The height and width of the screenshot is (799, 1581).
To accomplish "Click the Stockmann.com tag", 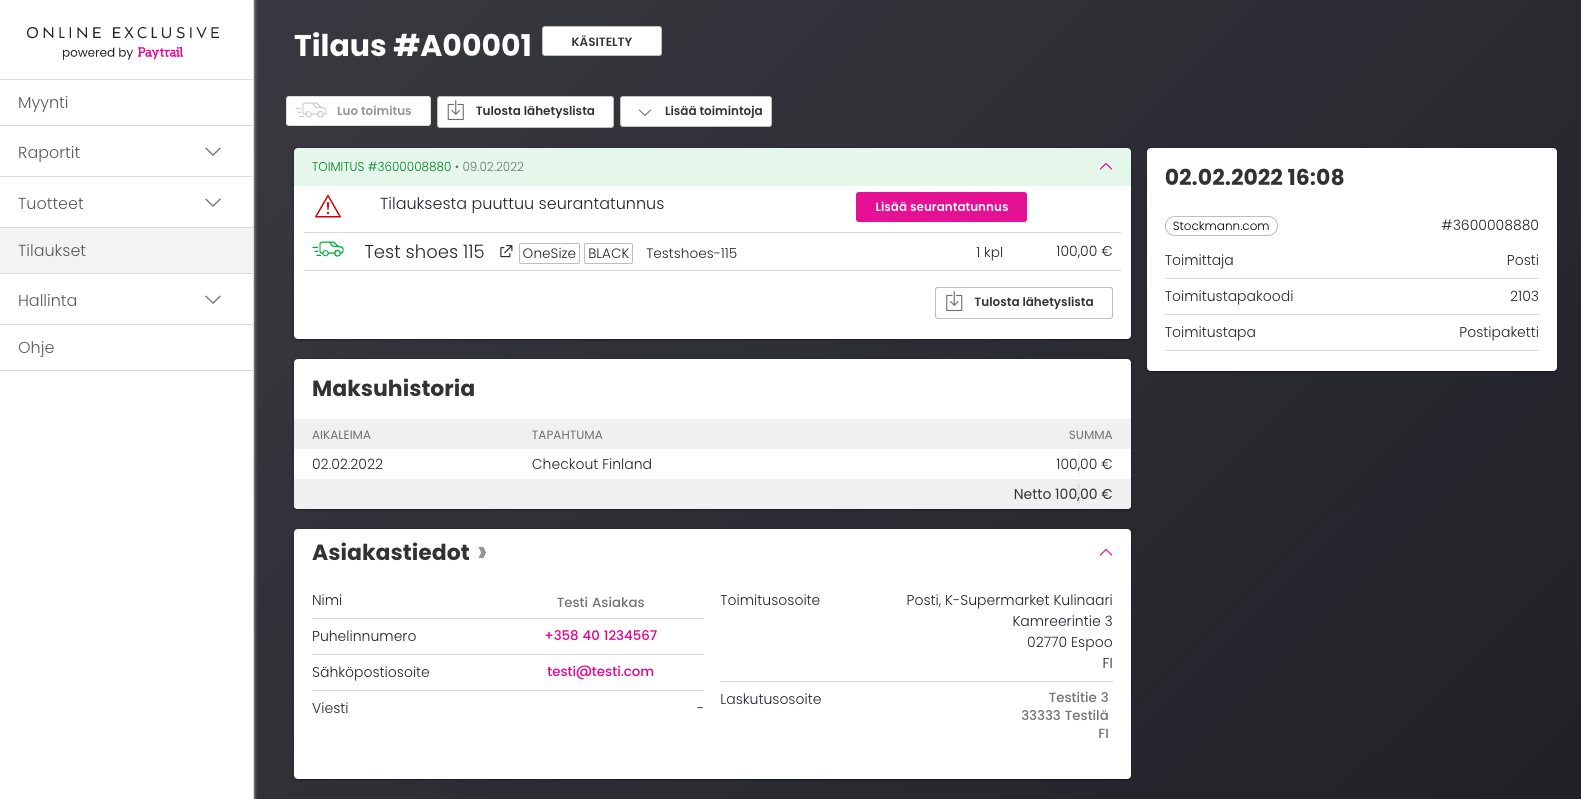I will click(x=1221, y=226).
